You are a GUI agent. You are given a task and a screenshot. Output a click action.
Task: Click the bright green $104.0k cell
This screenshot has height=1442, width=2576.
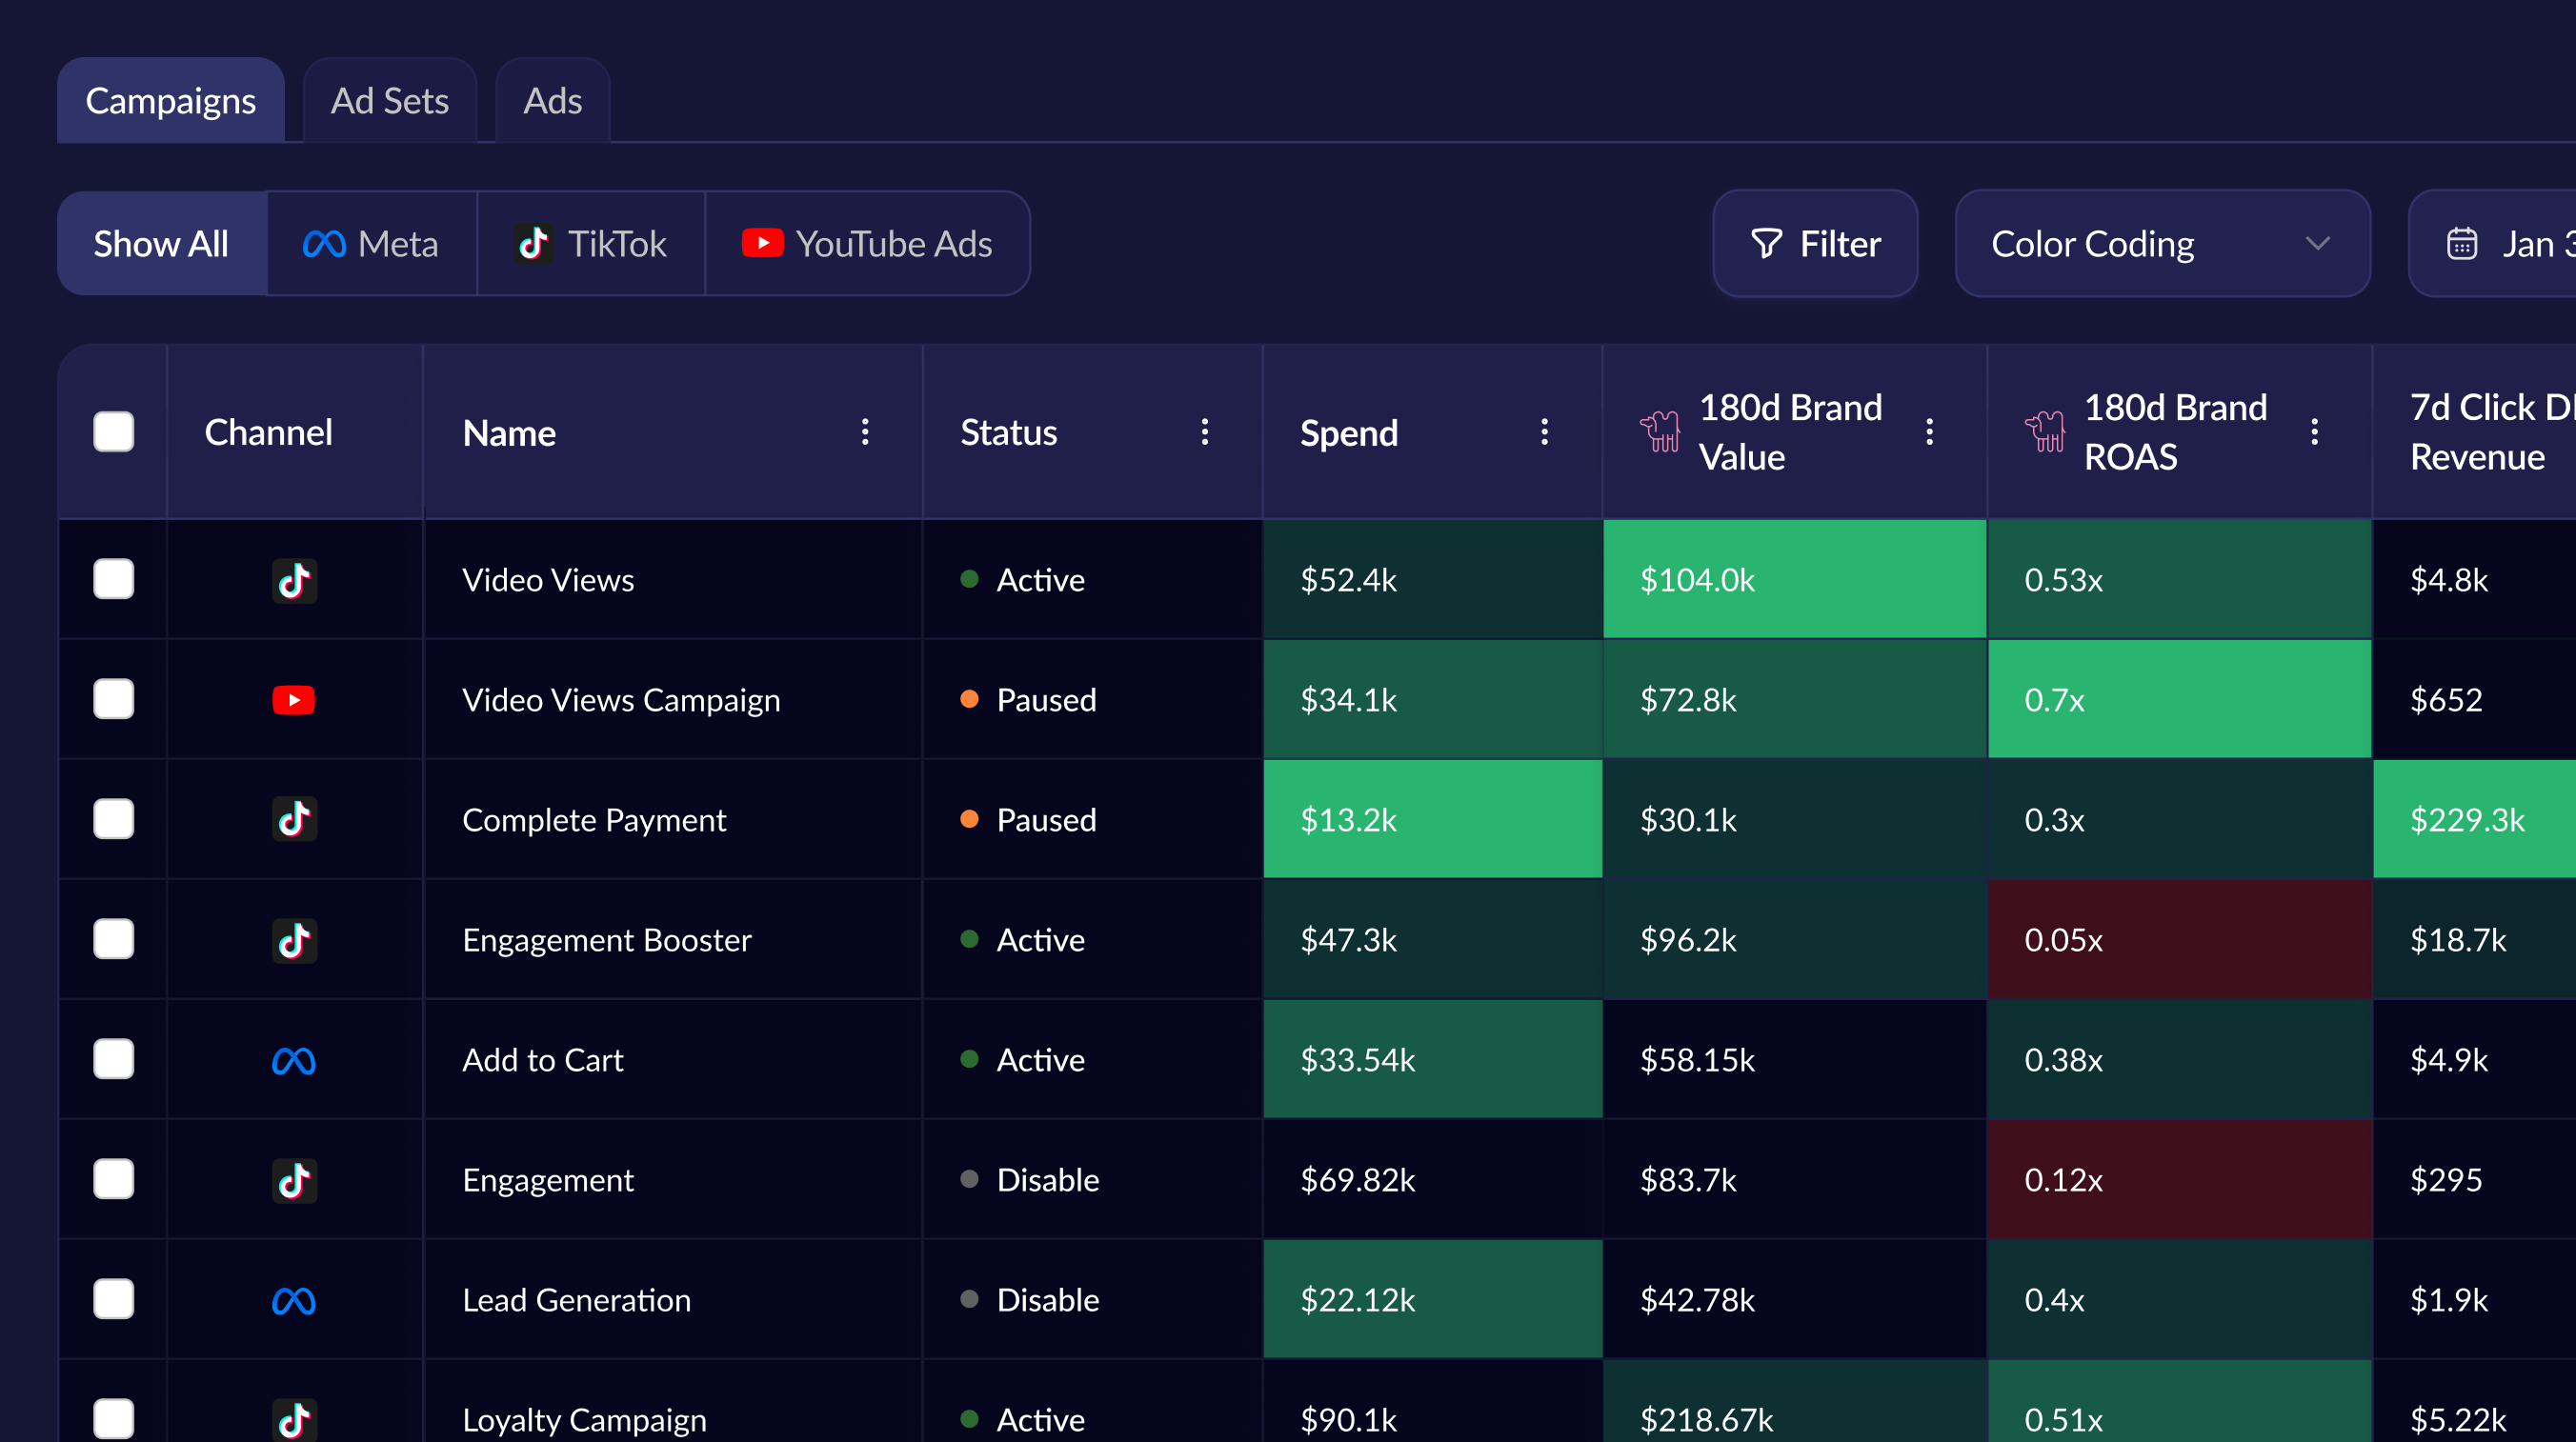pyautogui.click(x=1794, y=580)
